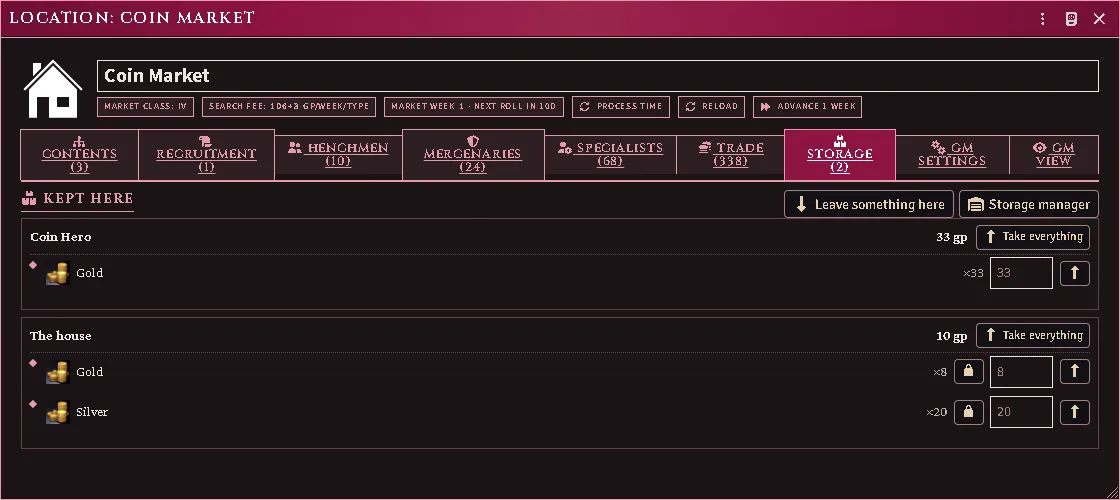Screen dimensions: 1120x500
Task: Open the GM Settings tab
Action: pyautogui.click(x=952, y=154)
